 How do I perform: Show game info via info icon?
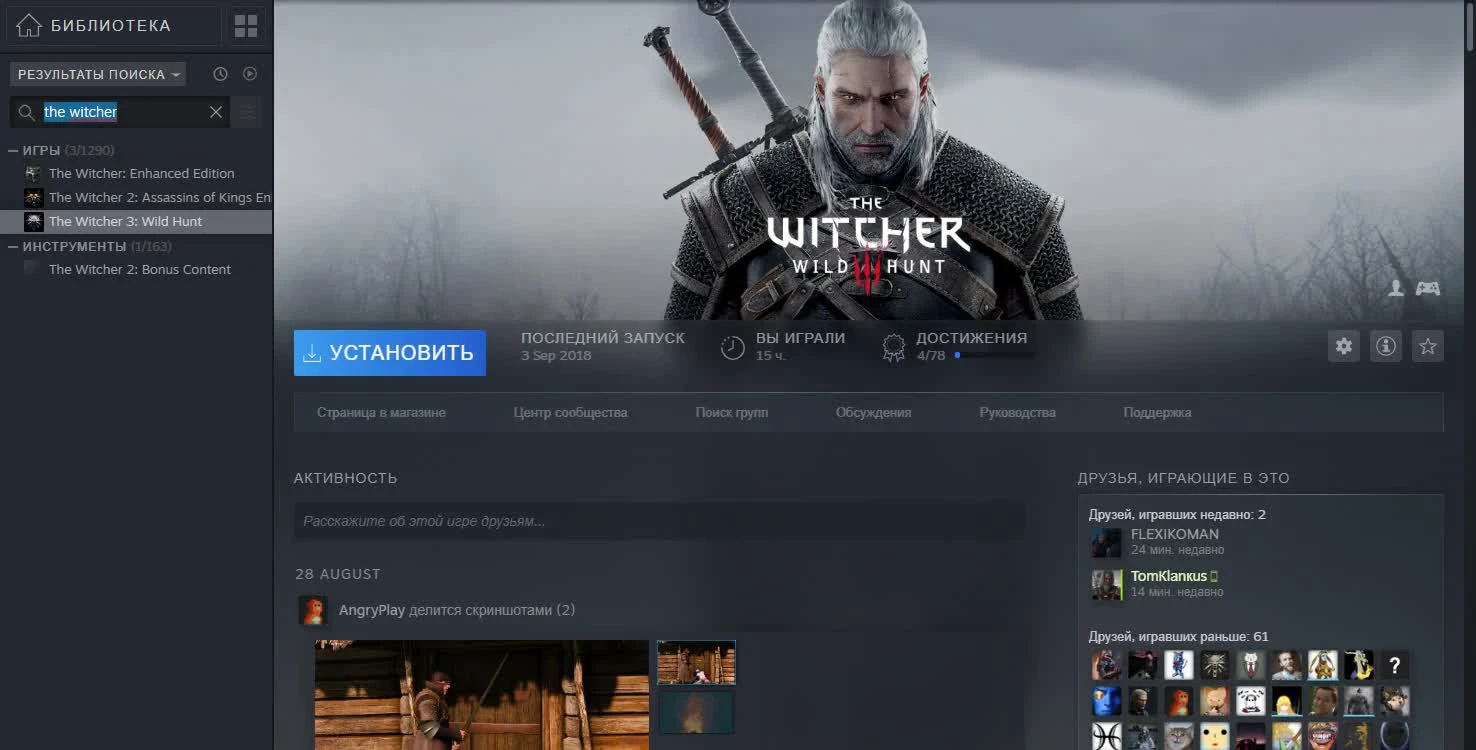[x=1385, y=346]
